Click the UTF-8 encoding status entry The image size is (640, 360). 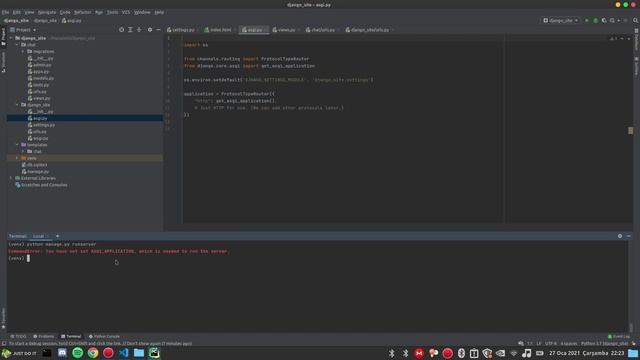pos(551,344)
